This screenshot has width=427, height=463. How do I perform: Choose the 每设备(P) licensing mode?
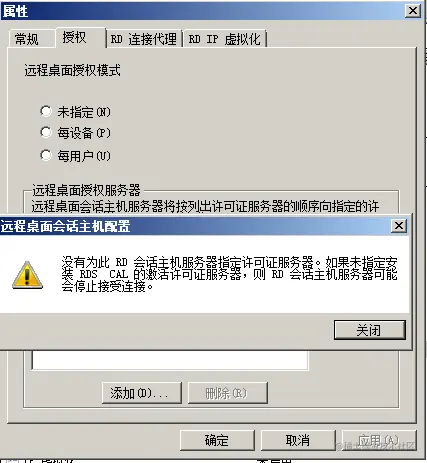[x=46, y=132]
